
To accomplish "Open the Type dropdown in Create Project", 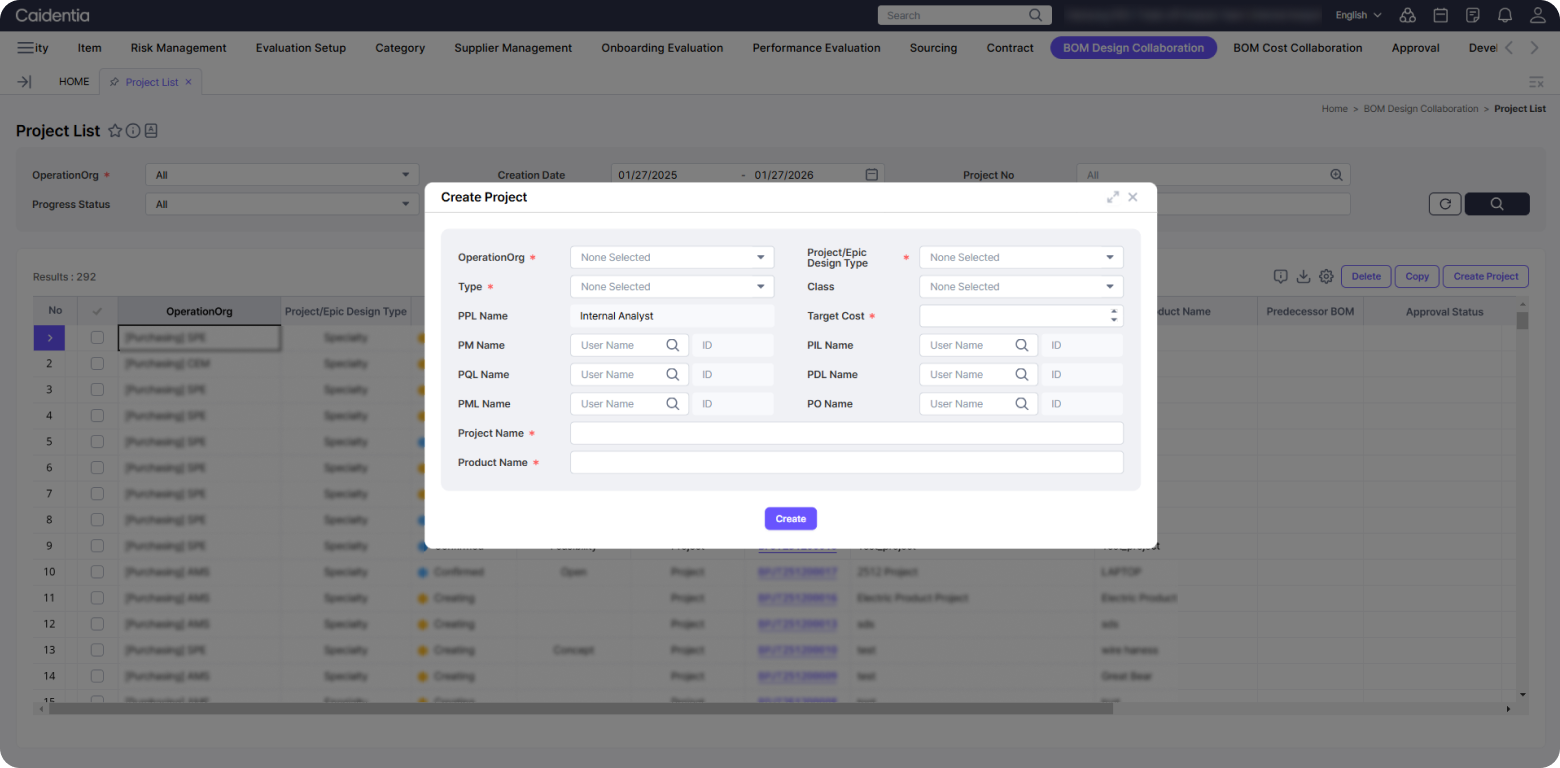I will [x=671, y=287].
